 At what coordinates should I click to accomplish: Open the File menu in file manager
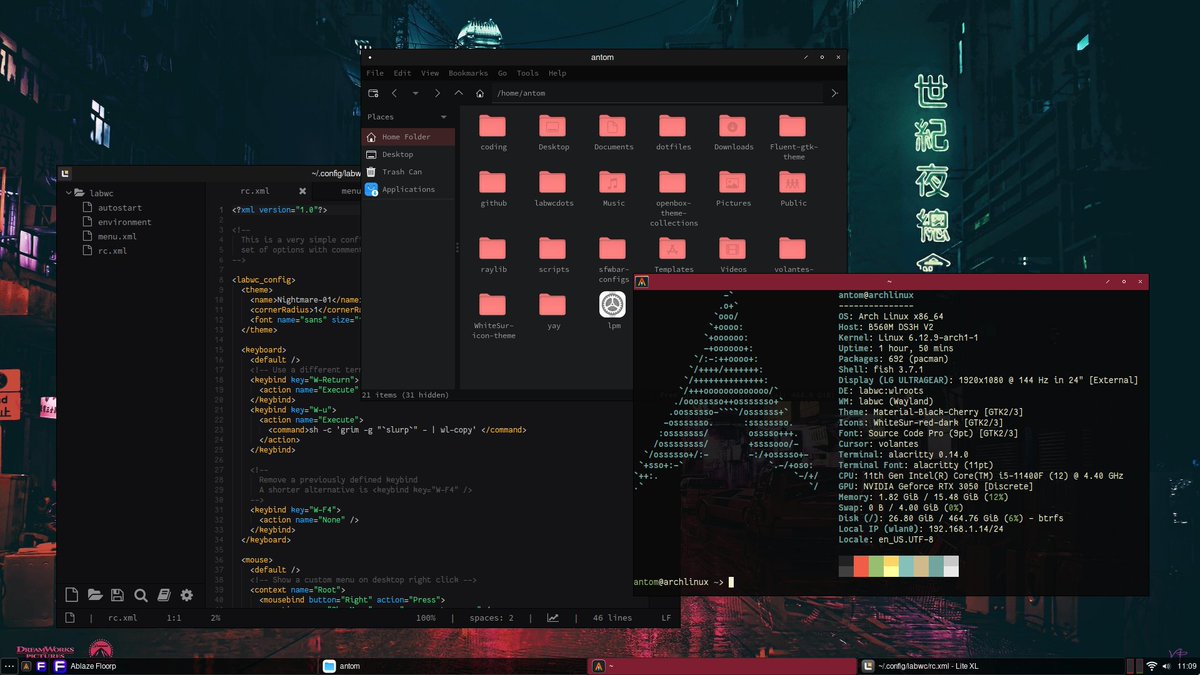(x=375, y=73)
